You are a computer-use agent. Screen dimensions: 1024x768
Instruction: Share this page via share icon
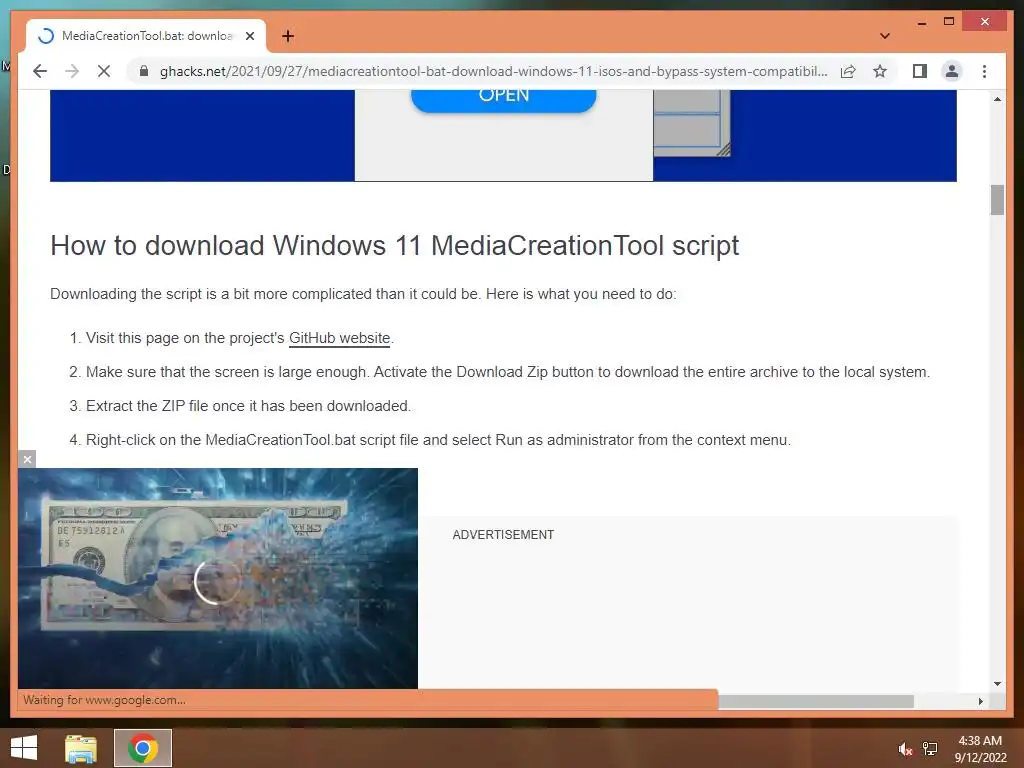[x=848, y=71]
